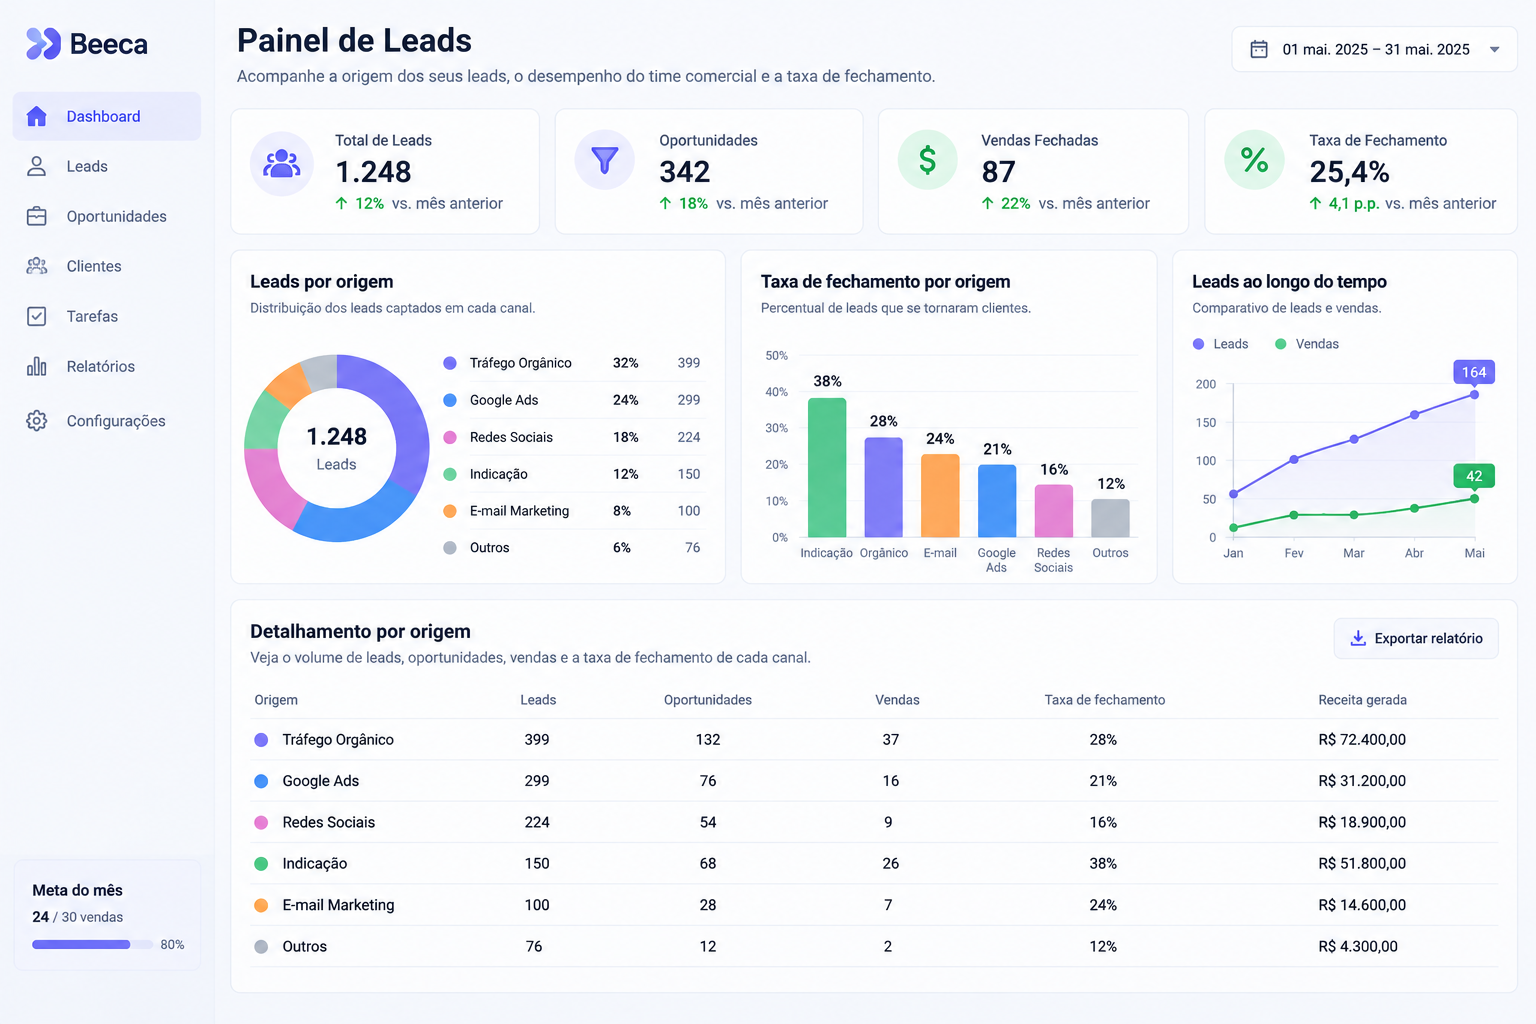
Task: Click the 24 / 30 vendas goal text
Action: (78, 917)
